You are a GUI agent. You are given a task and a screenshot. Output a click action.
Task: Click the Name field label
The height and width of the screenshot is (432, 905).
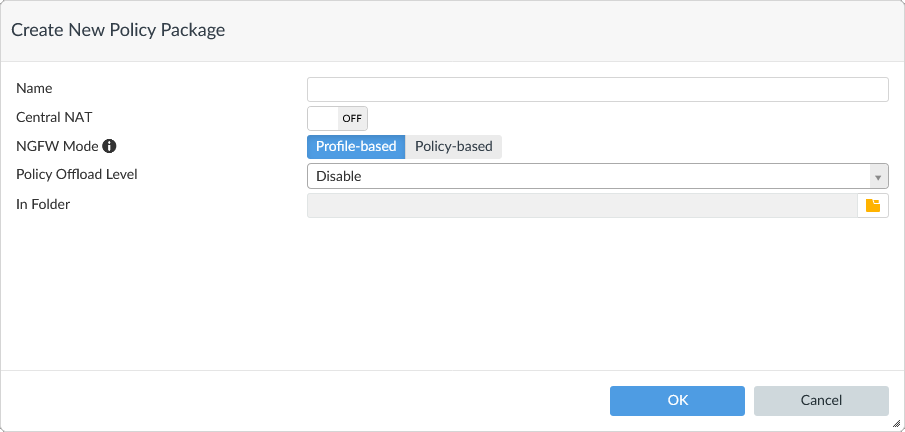[34, 88]
